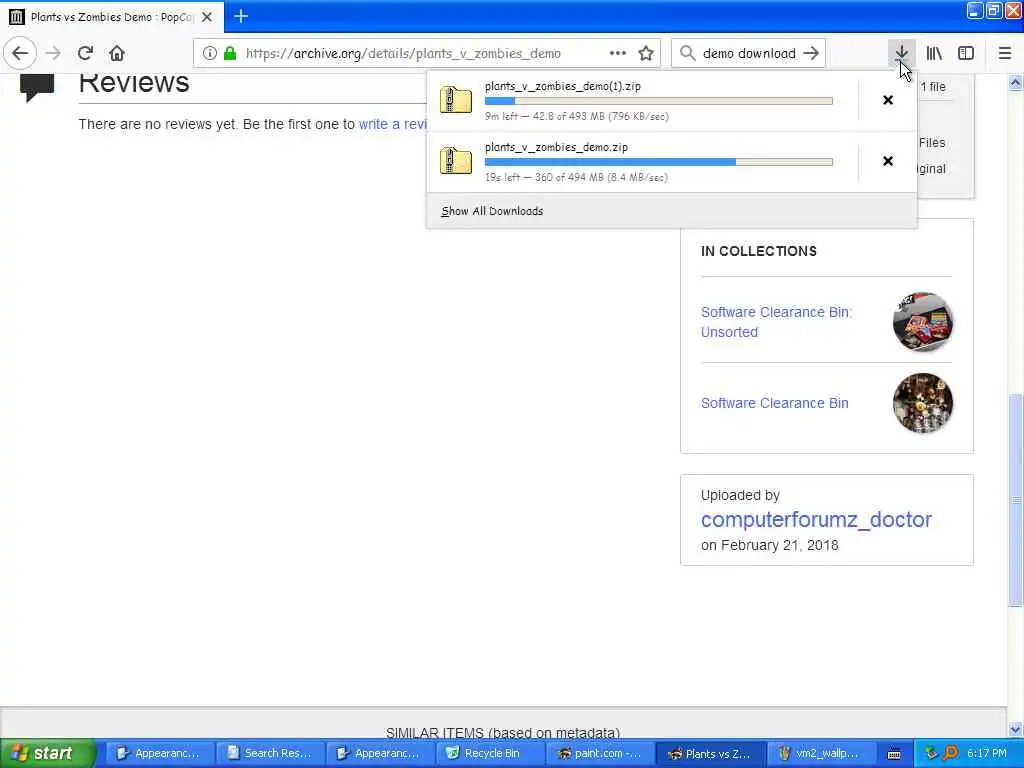Switch to vm2_wallp taskbar window
Viewport: 1024px width, 768px height.
click(820, 753)
